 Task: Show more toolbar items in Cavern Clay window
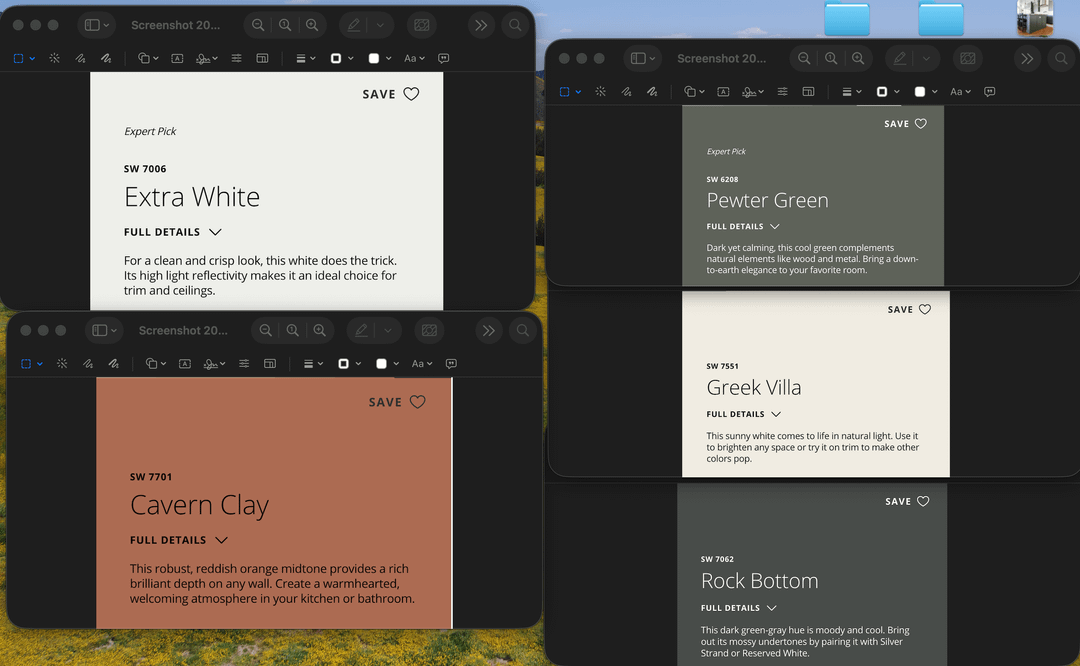488,330
